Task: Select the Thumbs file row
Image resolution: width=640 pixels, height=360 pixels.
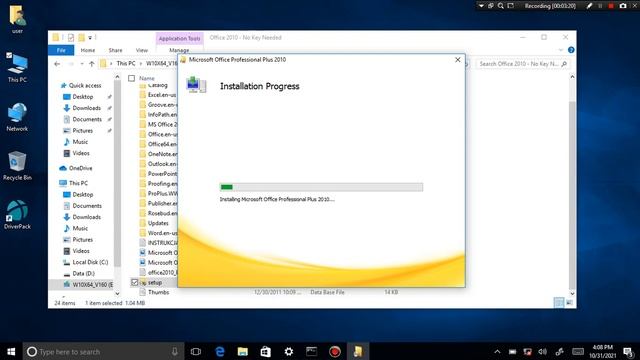Action: [158, 292]
